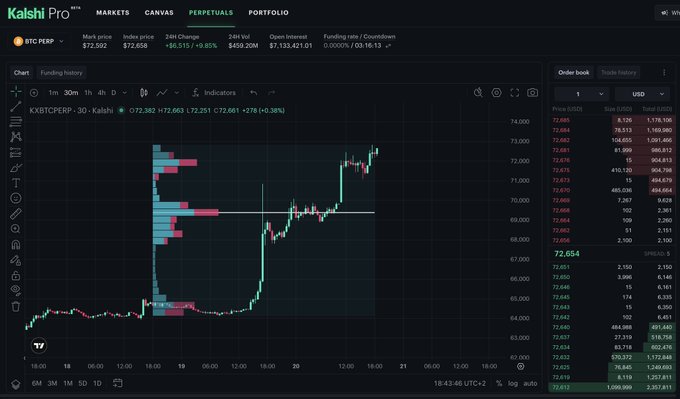Viewport: 680px width, 399px height.
Task: Expand the timeframe interval dropdown
Action: pyautogui.click(x=124, y=93)
